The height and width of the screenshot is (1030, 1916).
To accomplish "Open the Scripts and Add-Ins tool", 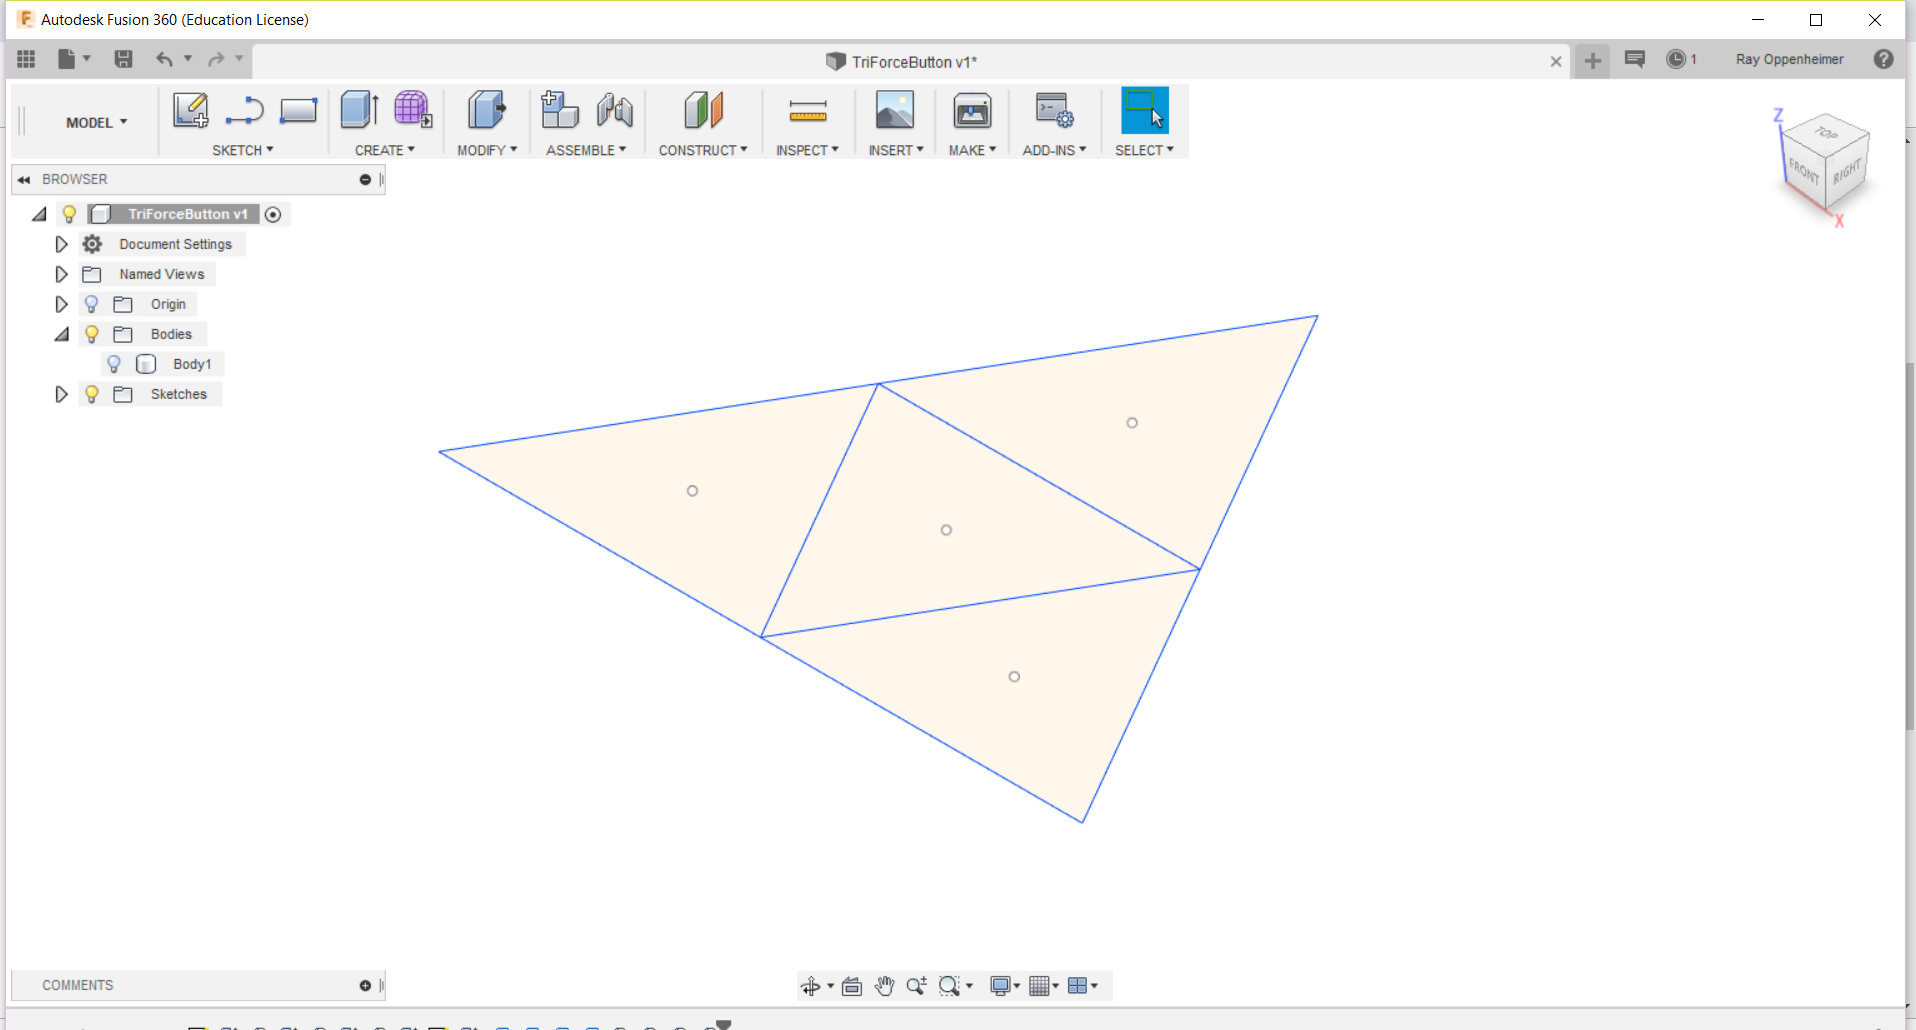I will tap(1054, 110).
